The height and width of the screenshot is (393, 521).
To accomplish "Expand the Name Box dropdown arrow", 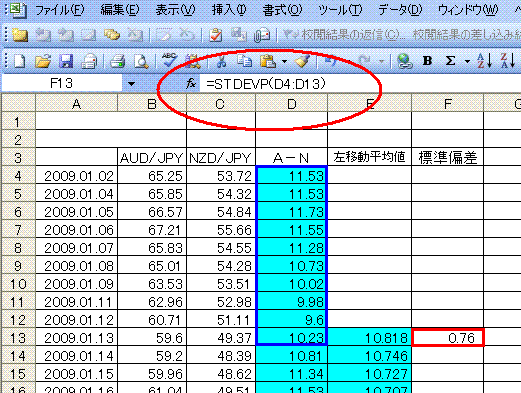I will click(x=131, y=84).
